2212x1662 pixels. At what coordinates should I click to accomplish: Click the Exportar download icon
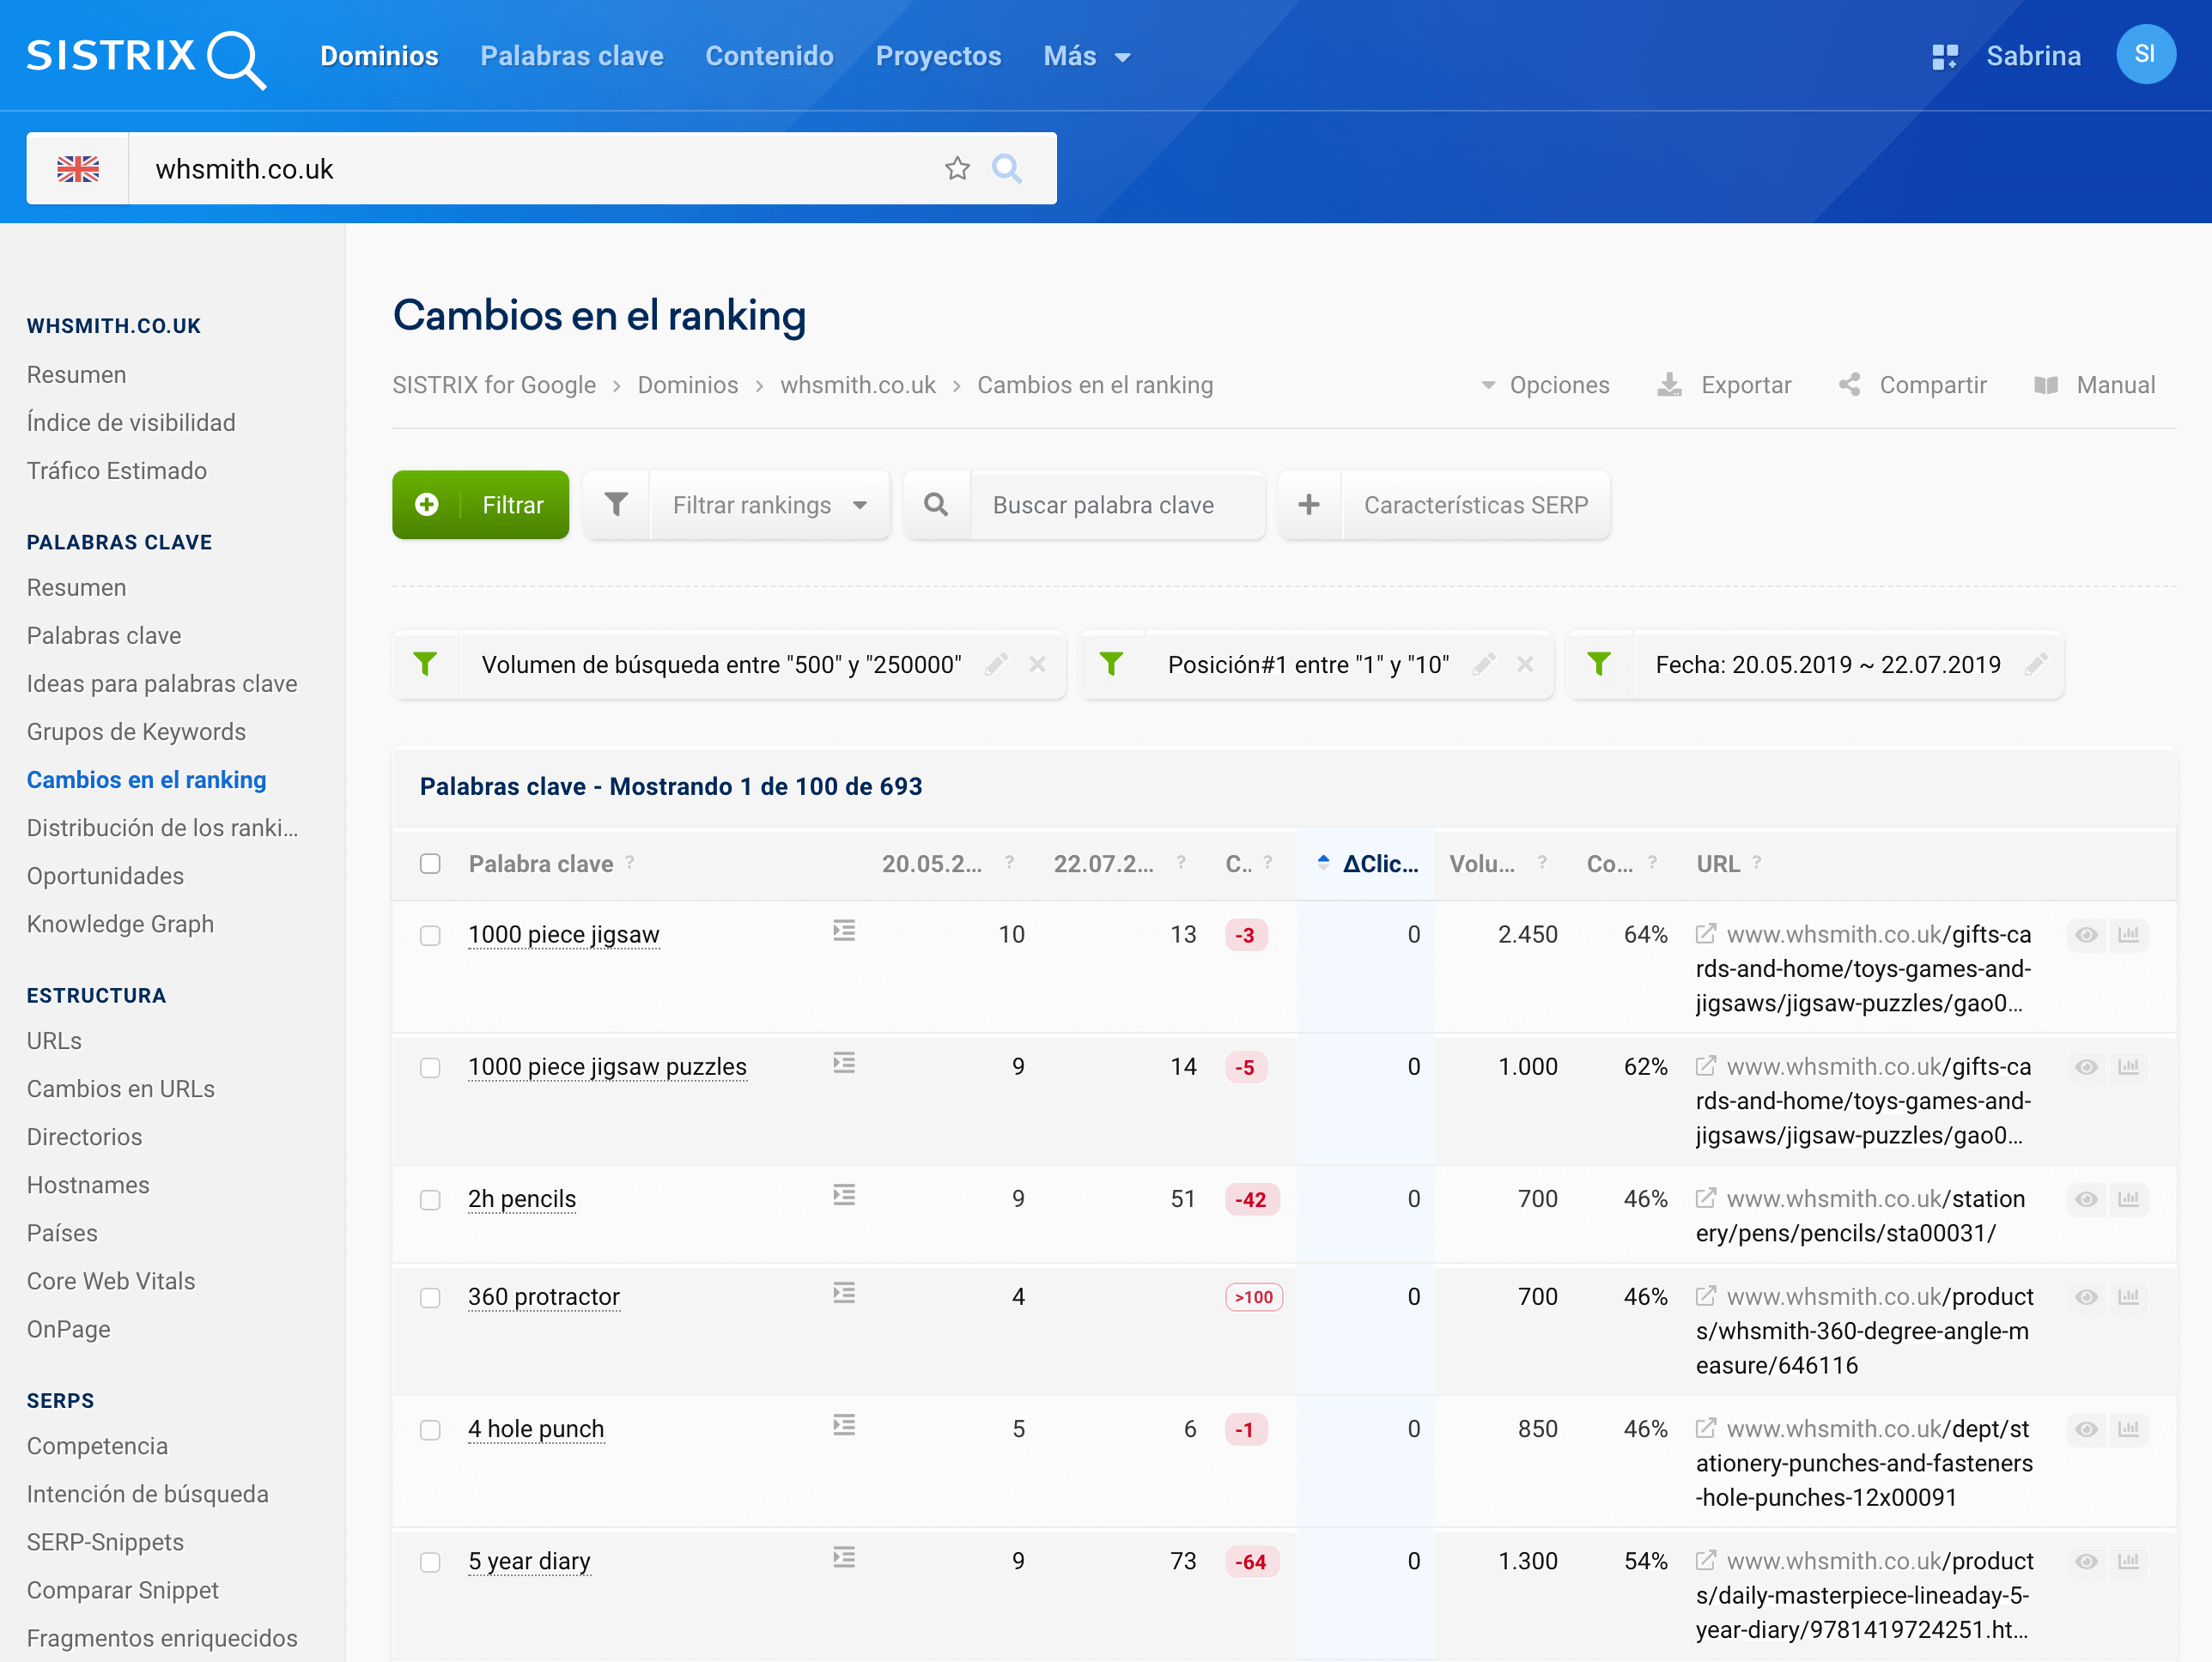point(1669,386)
